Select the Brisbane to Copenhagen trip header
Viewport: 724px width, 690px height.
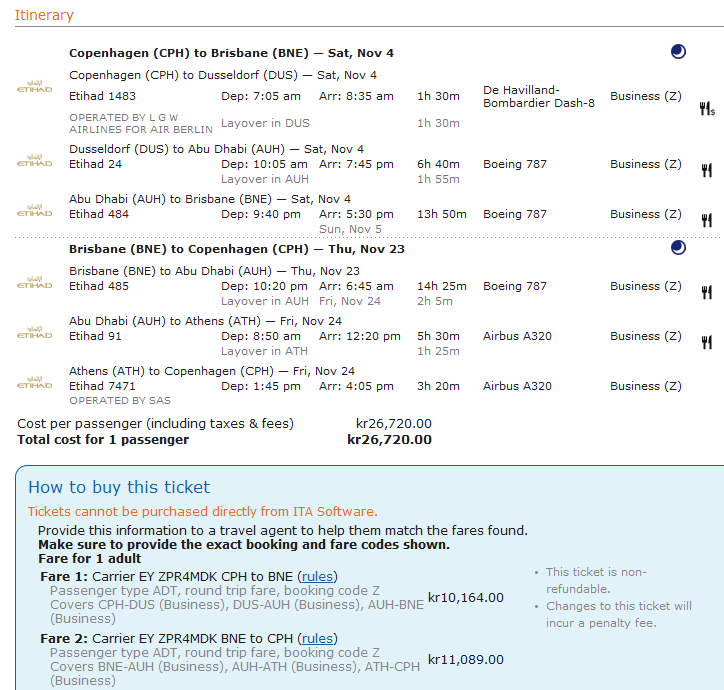click(x=236, y=249)
